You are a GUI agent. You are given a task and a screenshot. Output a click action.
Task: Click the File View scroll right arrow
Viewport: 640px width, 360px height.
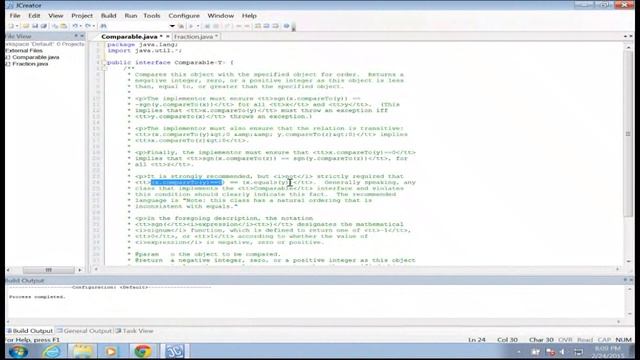coord(80,270)
